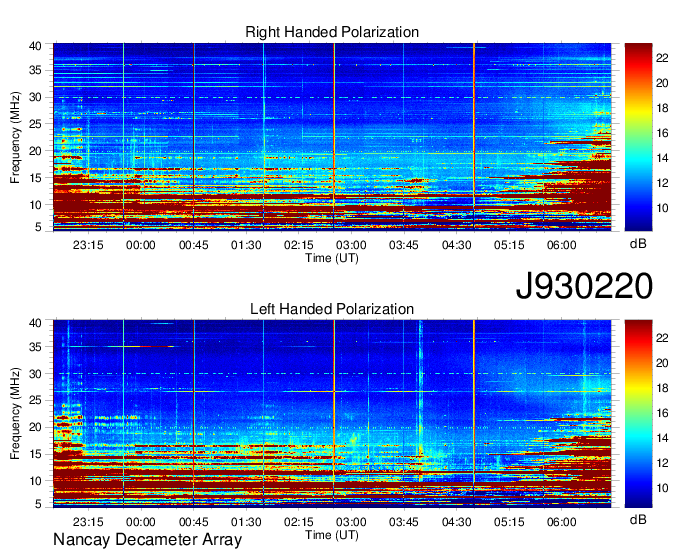This screenshot has width=680, height=552.
Task: Click the 10 MHz tick on the lower frequency axis
Action: click(x=35, y=481)
